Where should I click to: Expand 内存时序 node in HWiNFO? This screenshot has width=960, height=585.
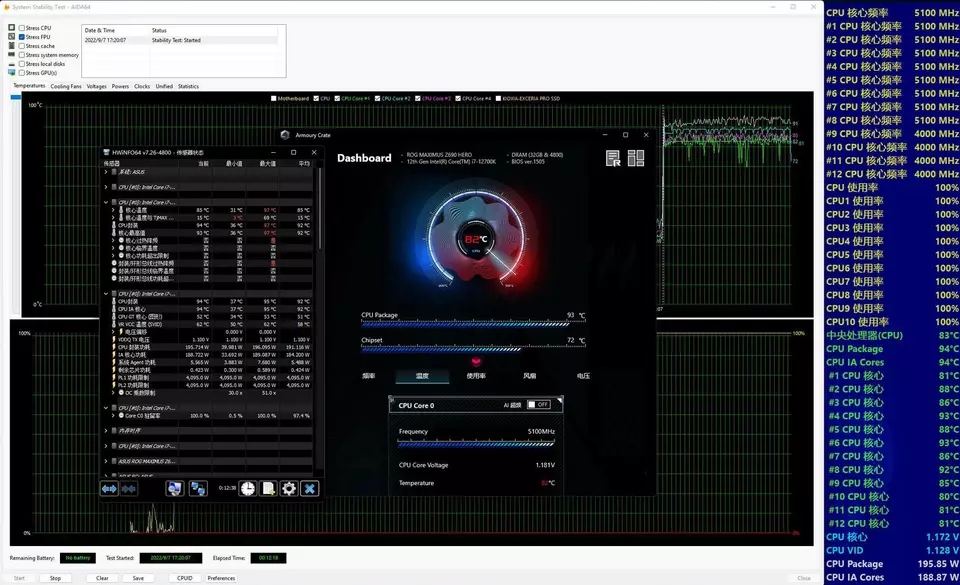tap(106, 431)
